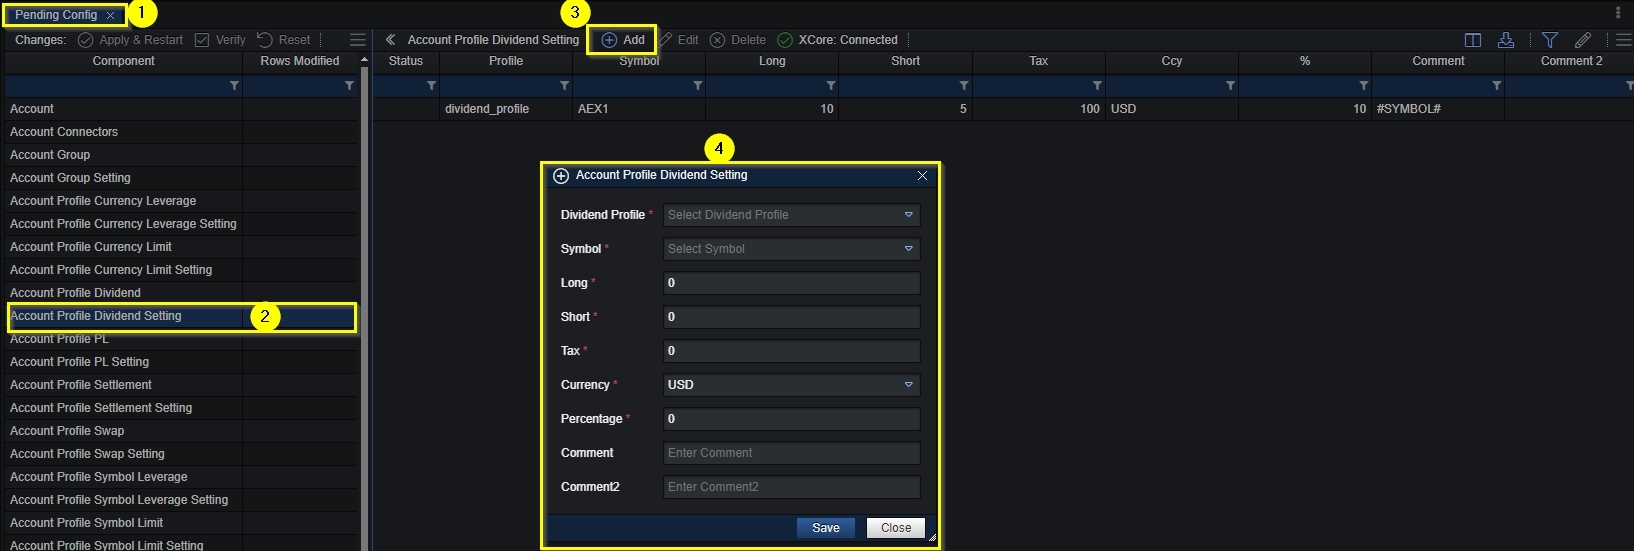
Task: Click the Enter Comment2 input field
Action: click(x=791, y=487)
